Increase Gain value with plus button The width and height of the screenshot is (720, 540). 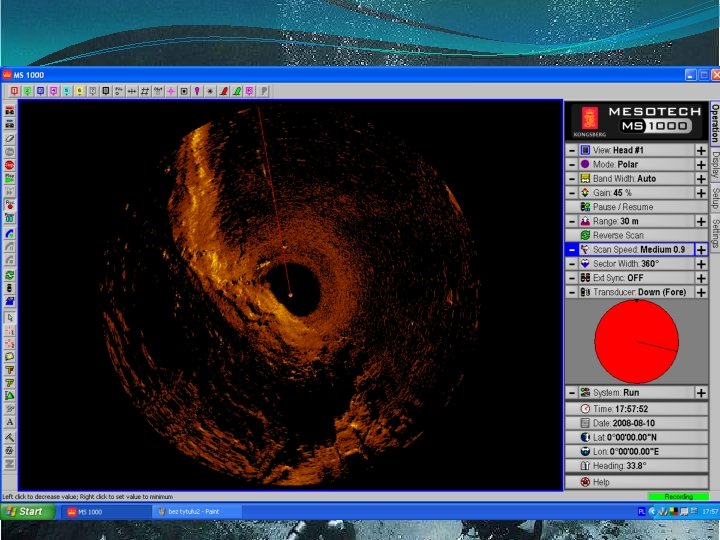tap(701, 193)
